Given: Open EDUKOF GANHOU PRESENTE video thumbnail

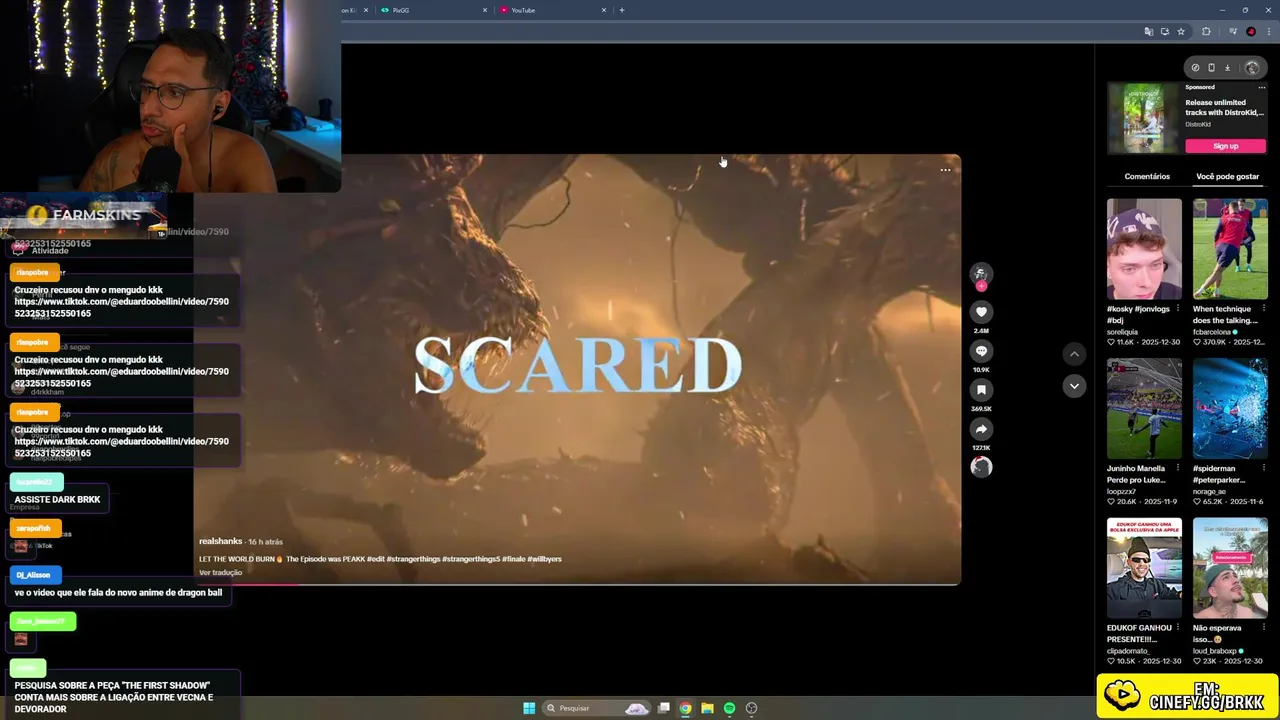Looking at the screenshot, I should click(x=1144, y=569).
